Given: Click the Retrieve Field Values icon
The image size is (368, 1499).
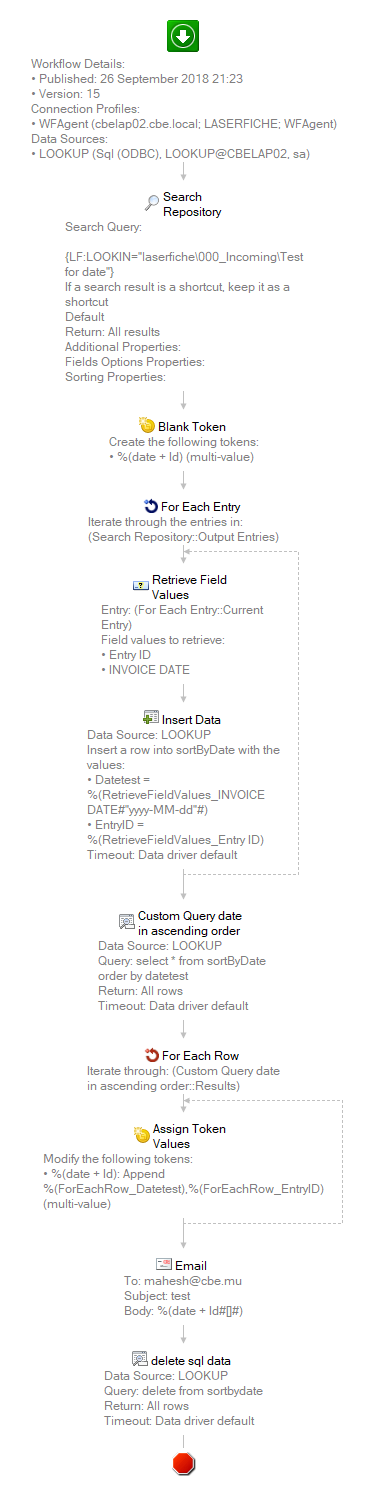Looking at the screenshot, I should [140, 586].
